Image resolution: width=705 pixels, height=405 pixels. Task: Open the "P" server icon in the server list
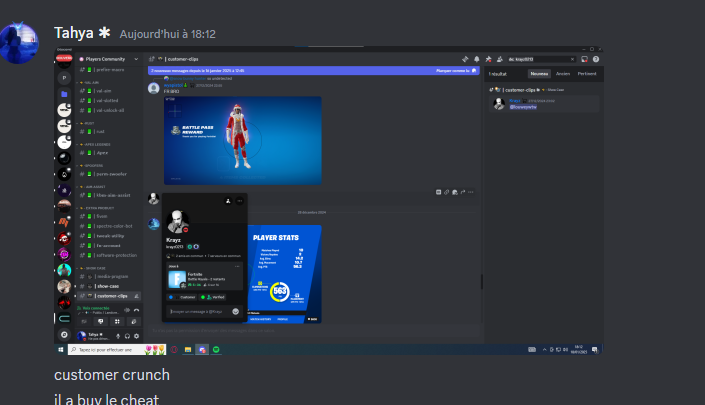pyautogui.click(x=64, y=78)
